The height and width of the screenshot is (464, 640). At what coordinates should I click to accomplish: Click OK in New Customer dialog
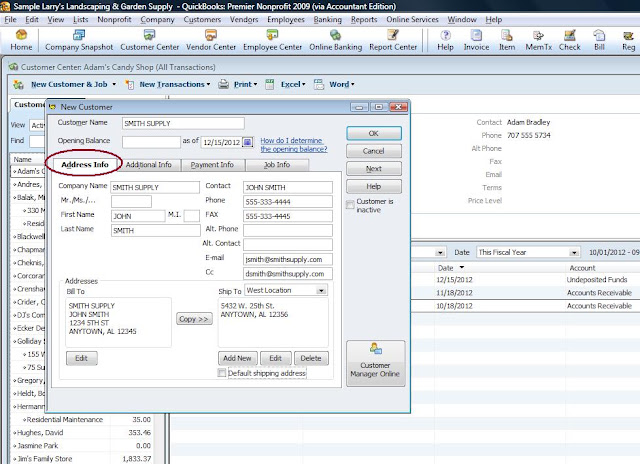[373, 133]
